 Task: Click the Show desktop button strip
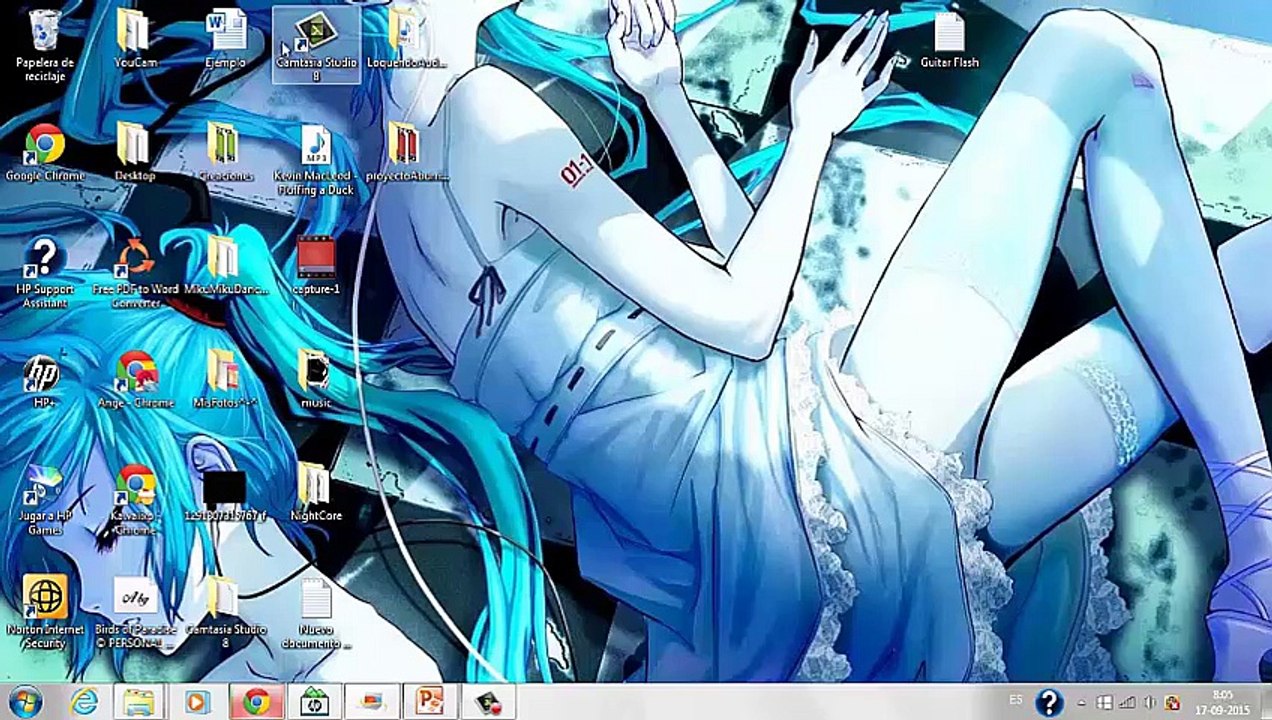click(1265, 702)
